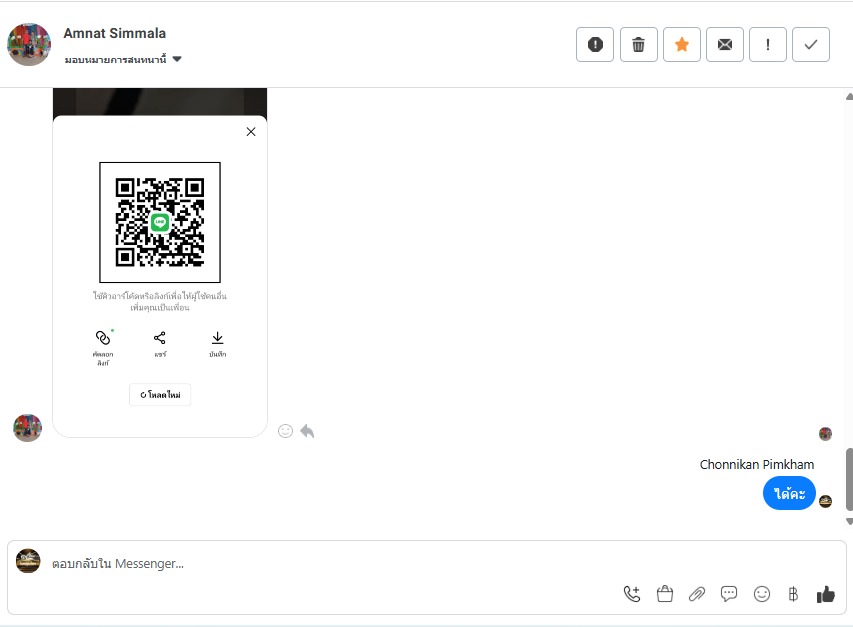
Task: Open the LINE QR code image message
Action: (160, 262)
